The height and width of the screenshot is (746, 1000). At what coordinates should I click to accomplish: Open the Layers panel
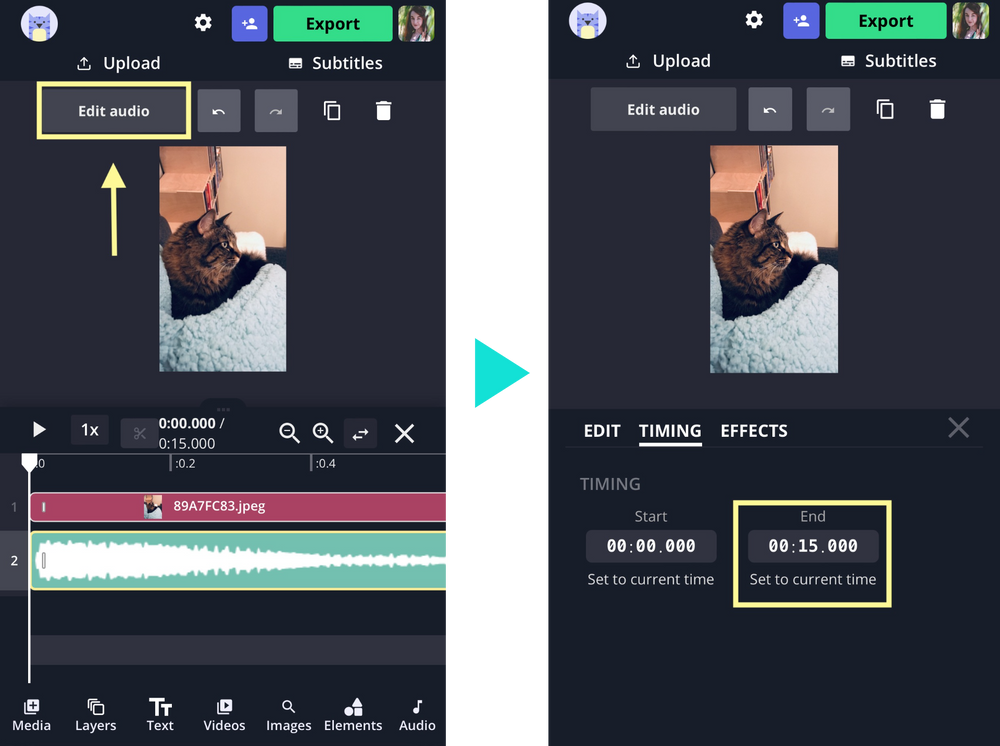click(x=95, y=715)
